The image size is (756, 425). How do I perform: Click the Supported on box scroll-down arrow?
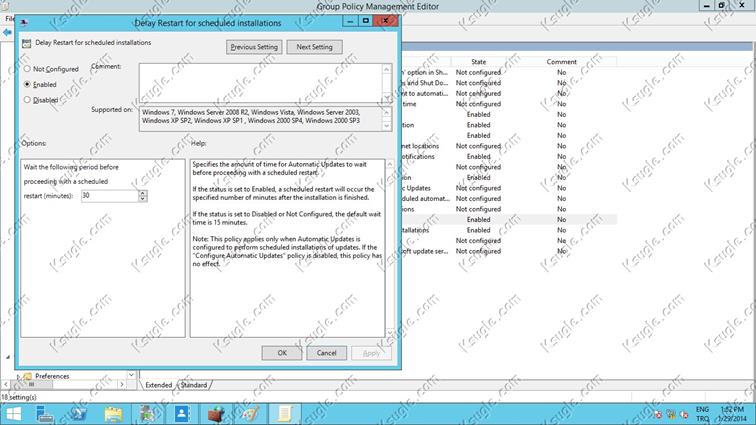point(387,126)
